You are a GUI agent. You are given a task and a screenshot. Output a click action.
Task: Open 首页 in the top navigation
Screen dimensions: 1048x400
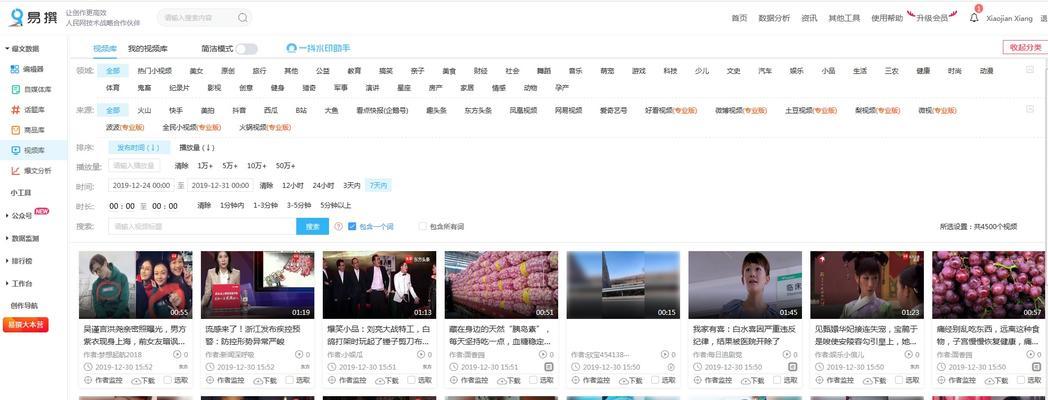pos(739,18)
